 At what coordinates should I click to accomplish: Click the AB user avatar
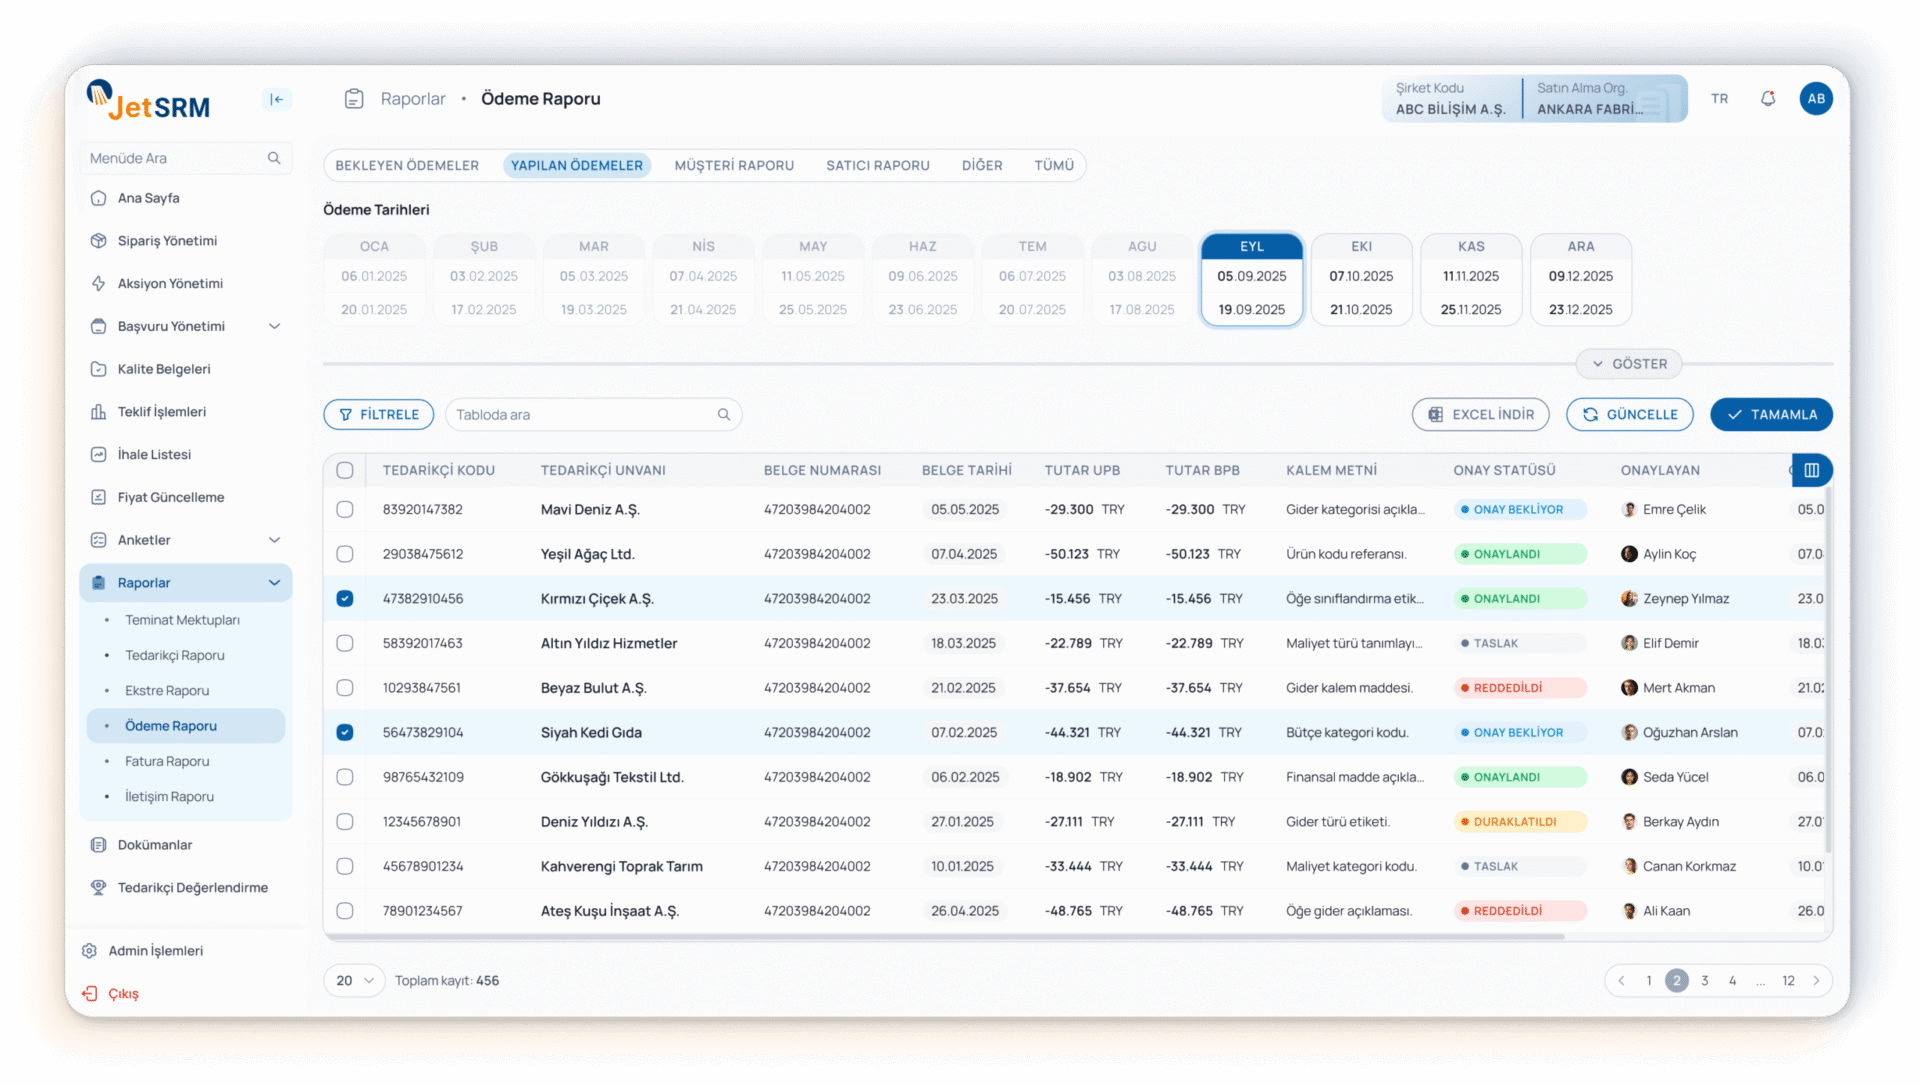click(x=1816, y=99)
